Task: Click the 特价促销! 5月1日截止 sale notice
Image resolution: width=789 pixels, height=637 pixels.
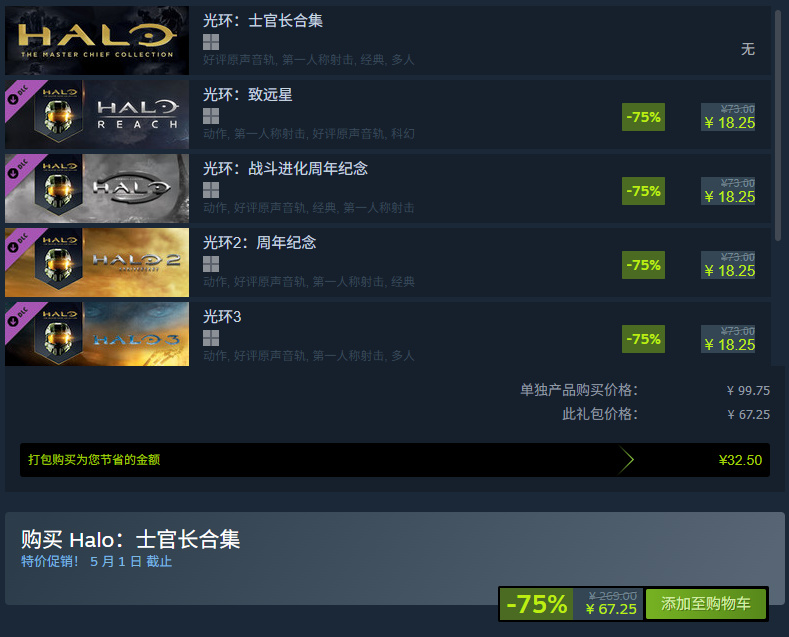Action: pyautogui.click(x=96, y=561)
